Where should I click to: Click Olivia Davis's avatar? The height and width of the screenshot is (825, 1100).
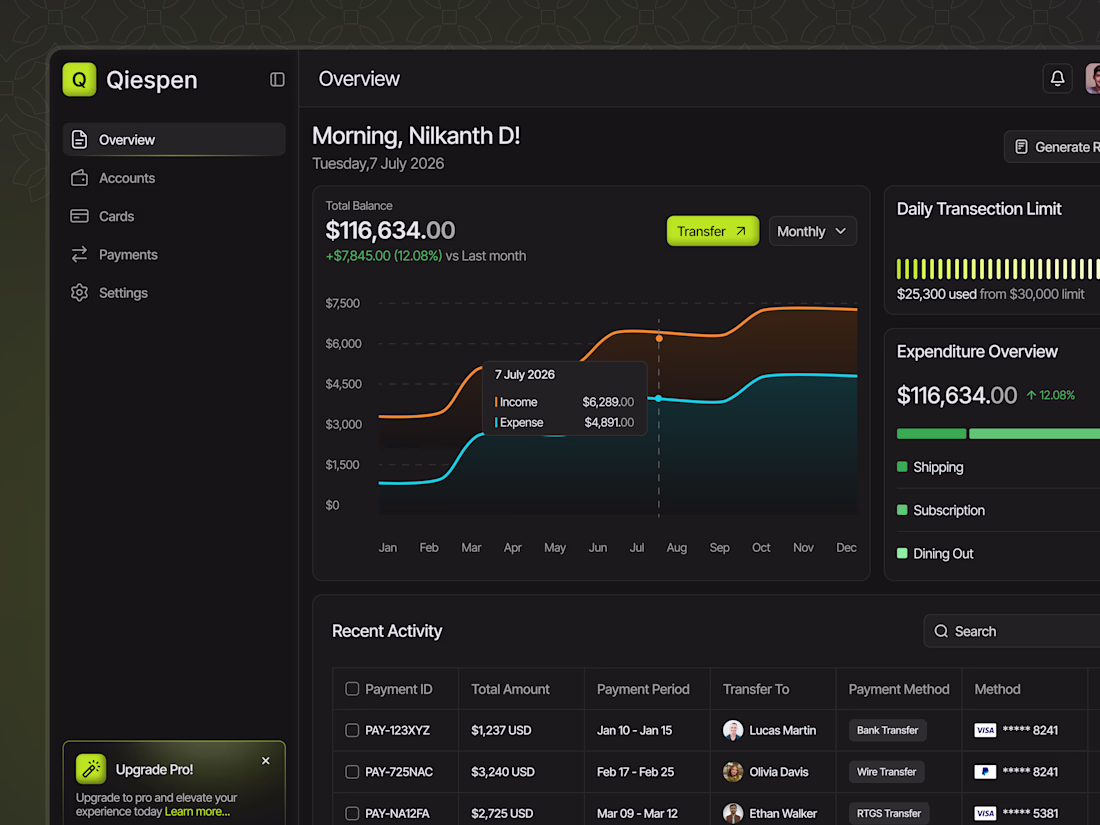(733, 772)
